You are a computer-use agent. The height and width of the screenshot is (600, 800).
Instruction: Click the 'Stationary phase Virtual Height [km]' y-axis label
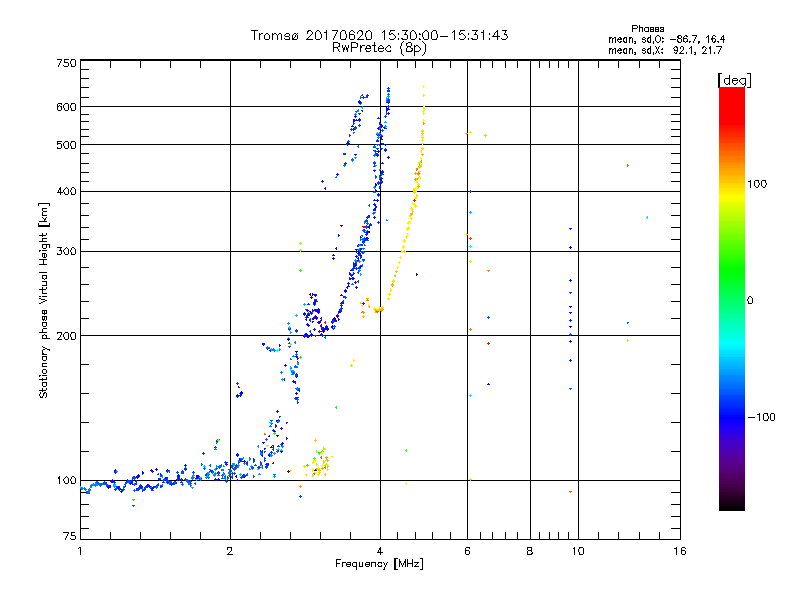click(44, 300)
